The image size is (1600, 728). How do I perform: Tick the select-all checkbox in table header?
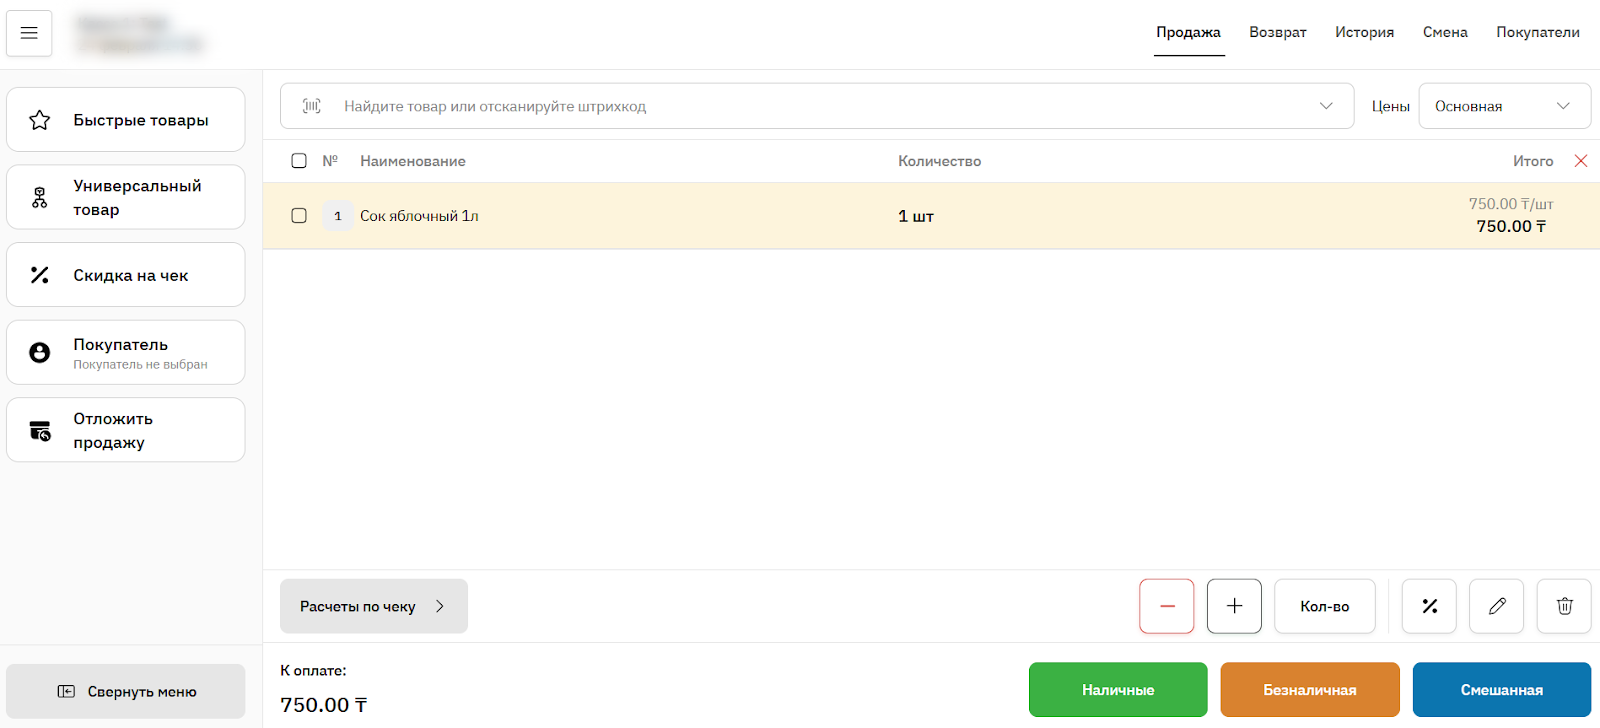coord(299,161)
